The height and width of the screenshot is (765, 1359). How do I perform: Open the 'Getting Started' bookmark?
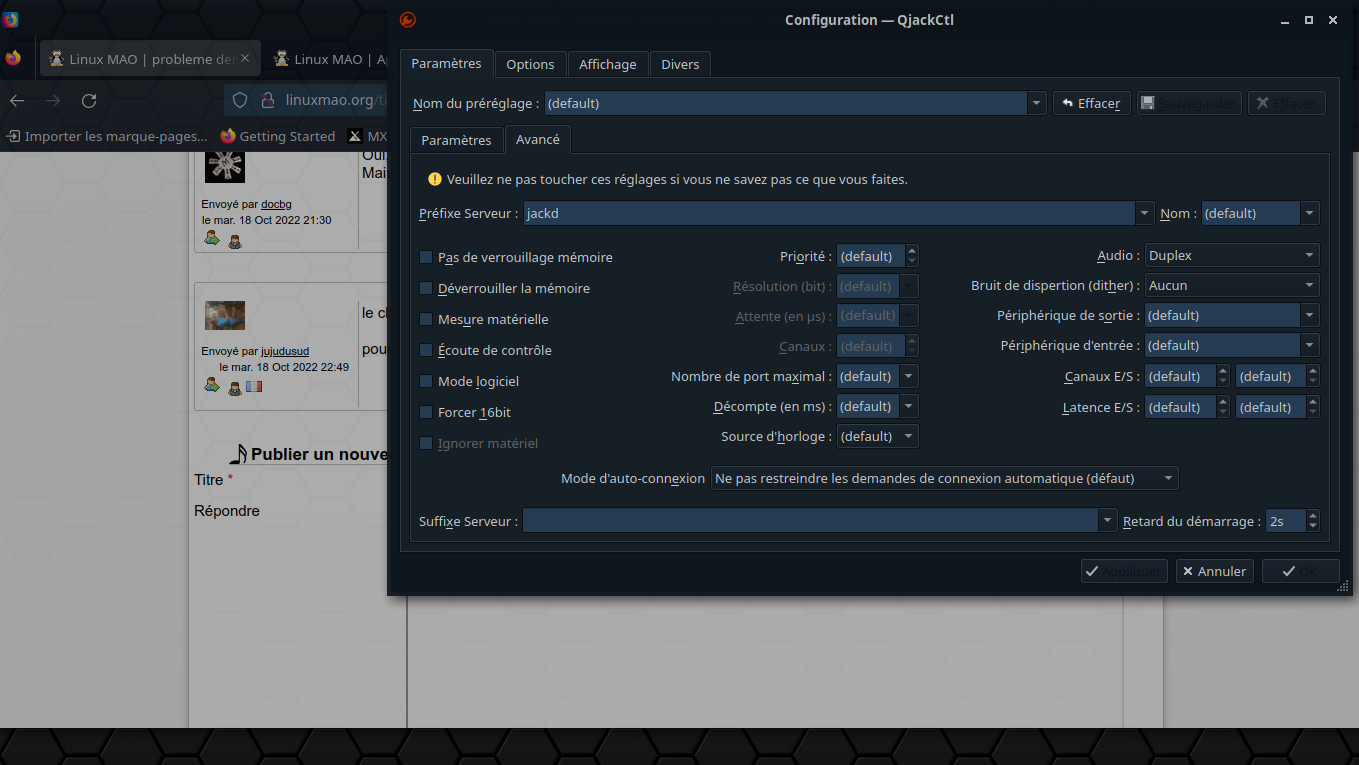(x=278, y=136)
